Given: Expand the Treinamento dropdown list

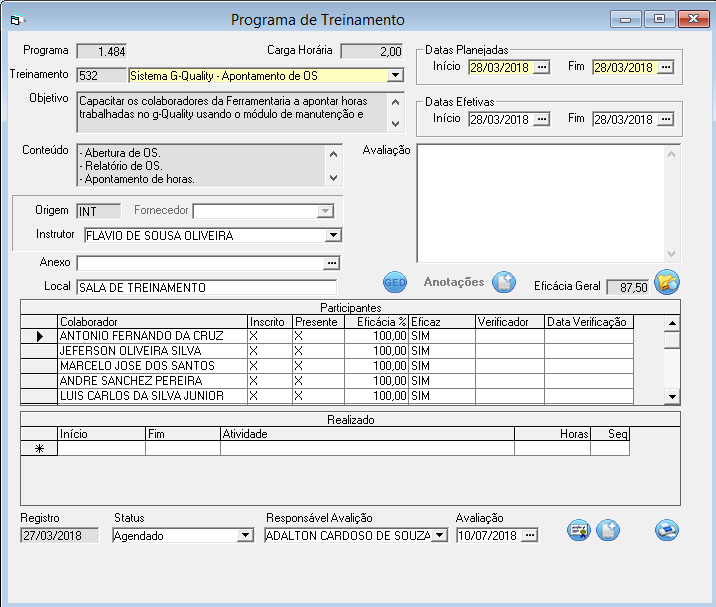Looking at the screenshot, I should point(395,75).
